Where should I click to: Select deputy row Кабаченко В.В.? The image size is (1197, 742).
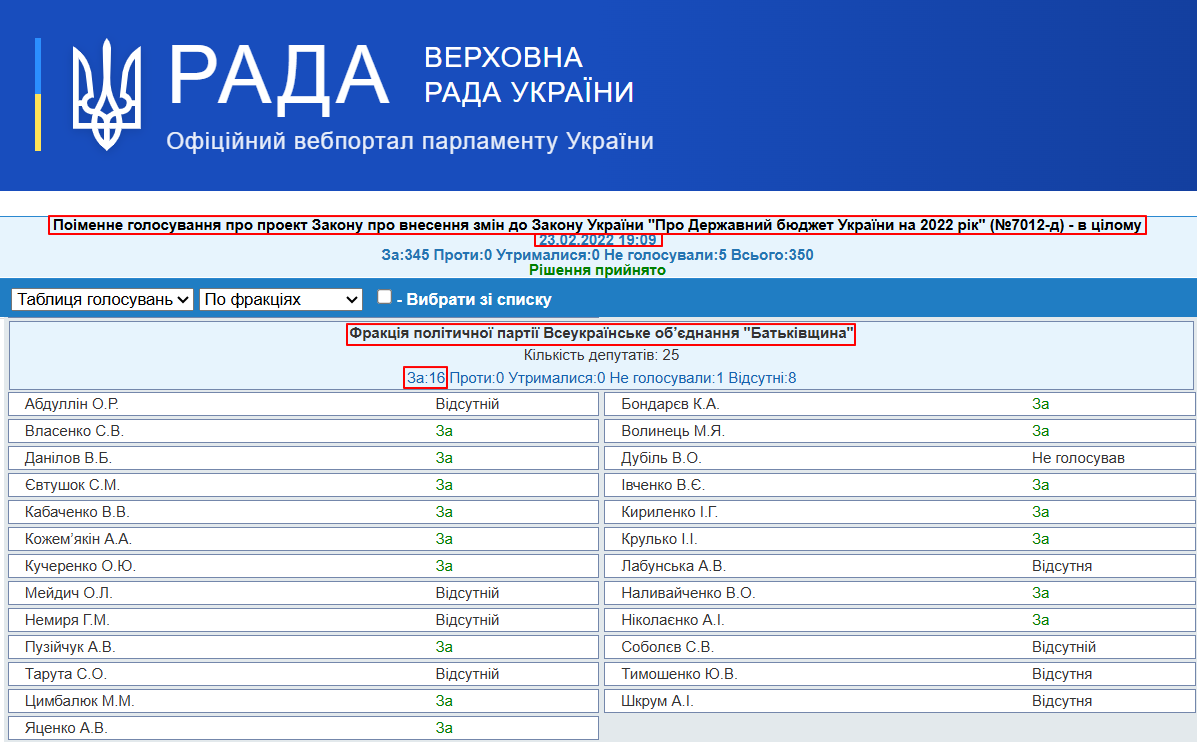(303, 512)
